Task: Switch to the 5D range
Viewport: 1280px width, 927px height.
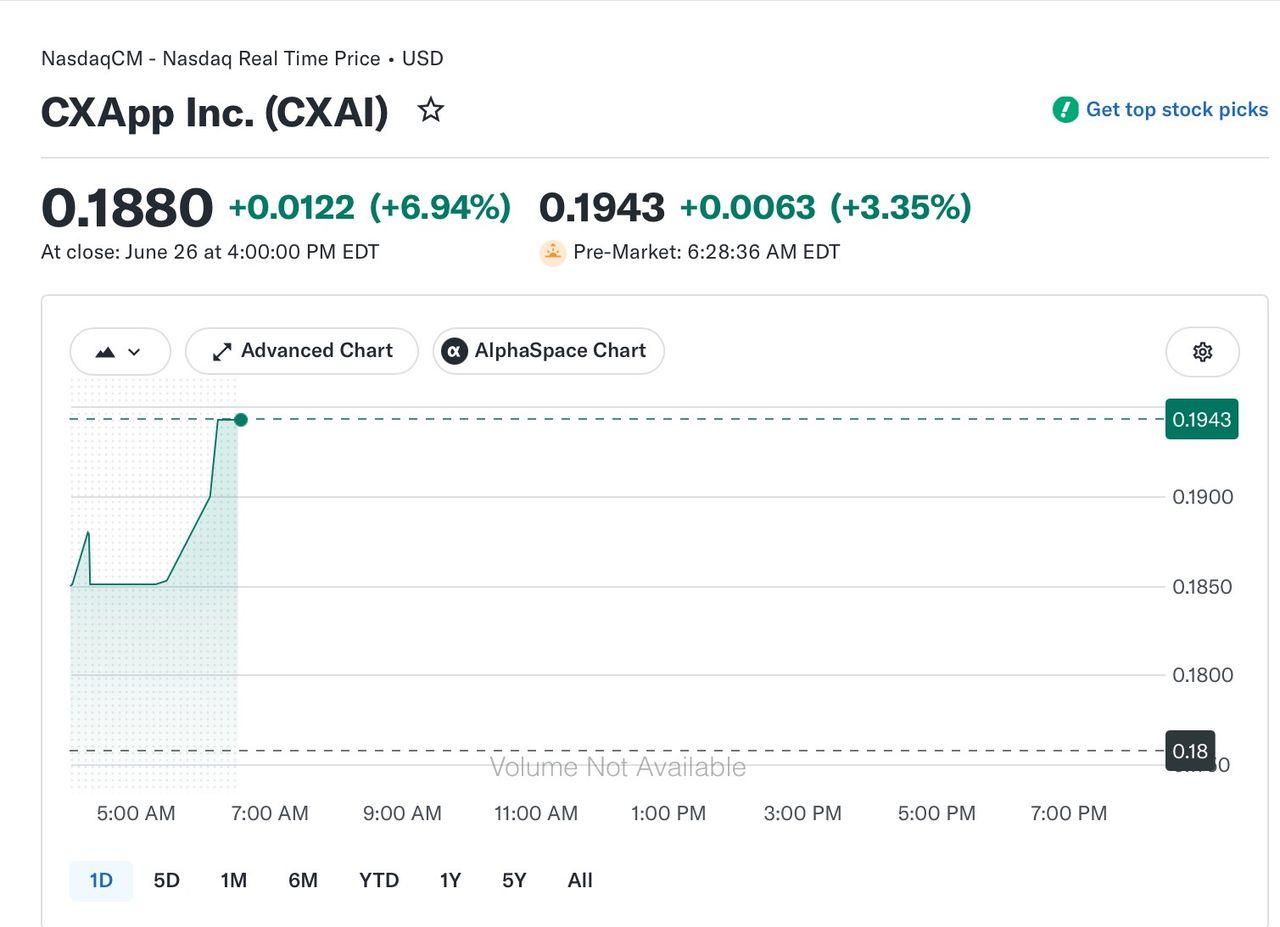Action: point(166,881)
